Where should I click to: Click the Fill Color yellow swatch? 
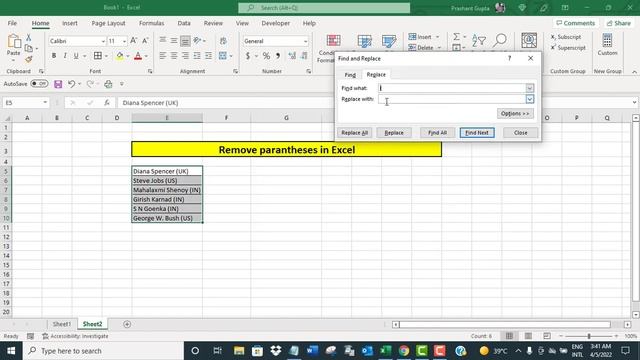(120, 56)
